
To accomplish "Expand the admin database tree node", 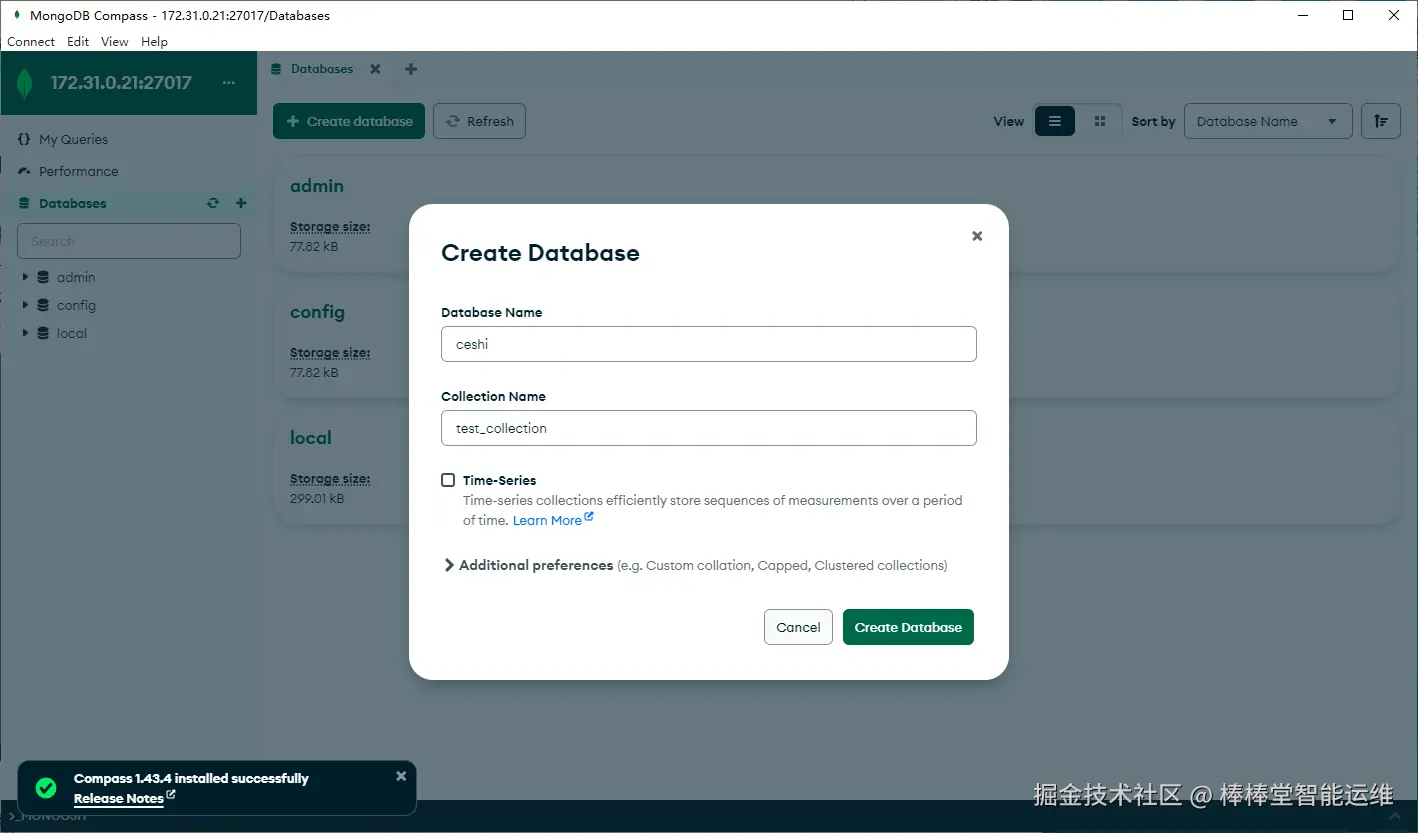I will 25,277.
